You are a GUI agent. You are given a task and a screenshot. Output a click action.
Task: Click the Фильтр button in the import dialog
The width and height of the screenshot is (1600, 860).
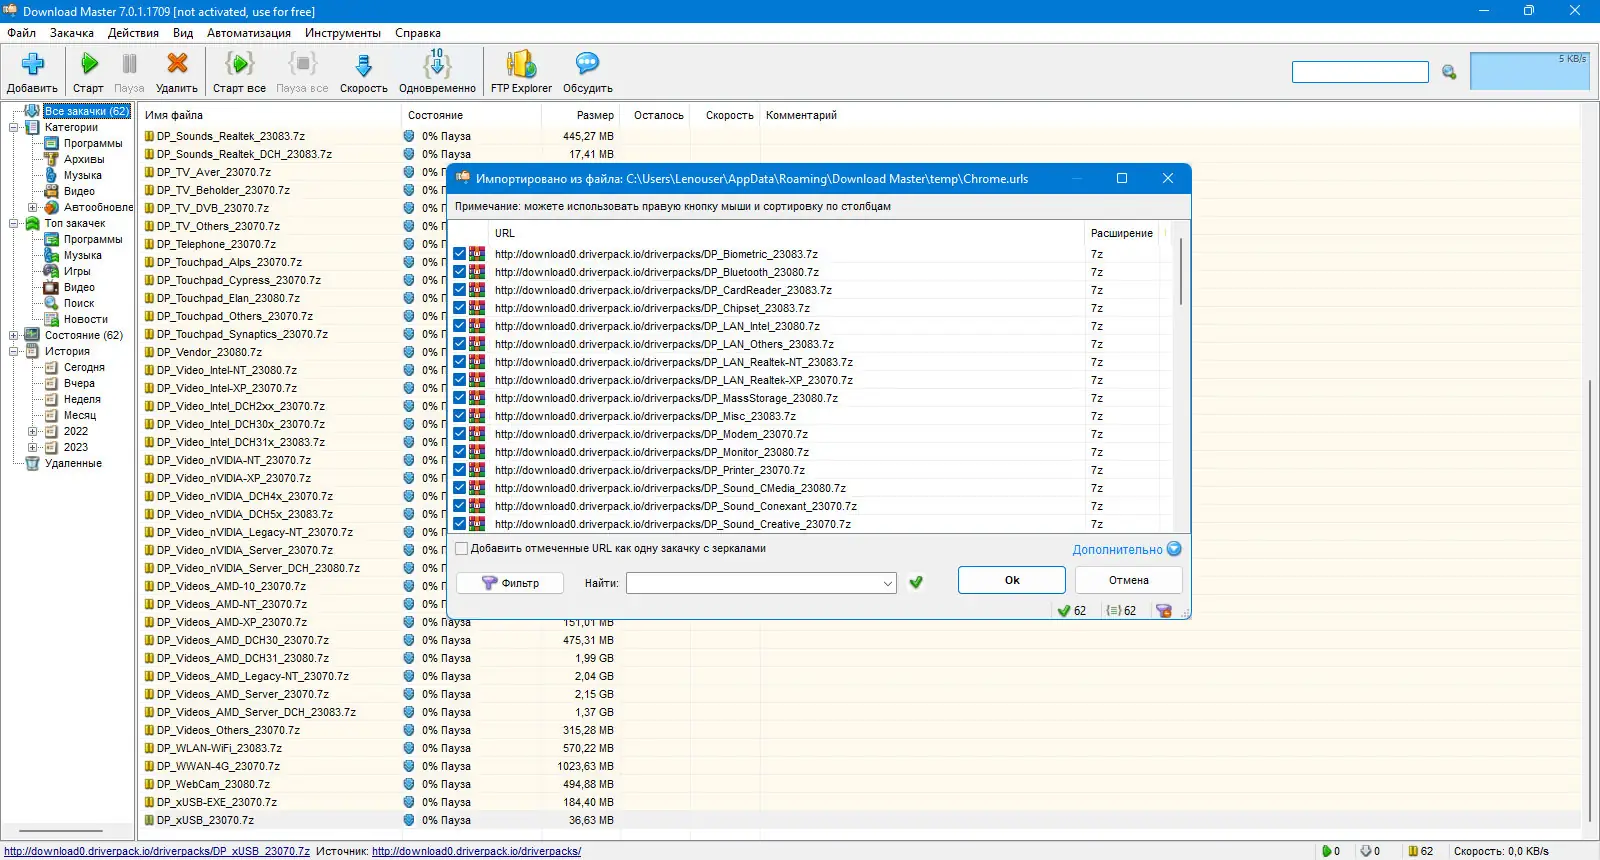tap(510, 583)
